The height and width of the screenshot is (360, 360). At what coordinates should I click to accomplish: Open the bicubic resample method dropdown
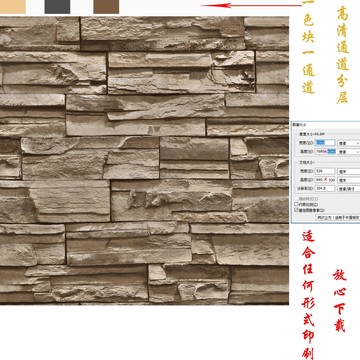click(338, 217)
